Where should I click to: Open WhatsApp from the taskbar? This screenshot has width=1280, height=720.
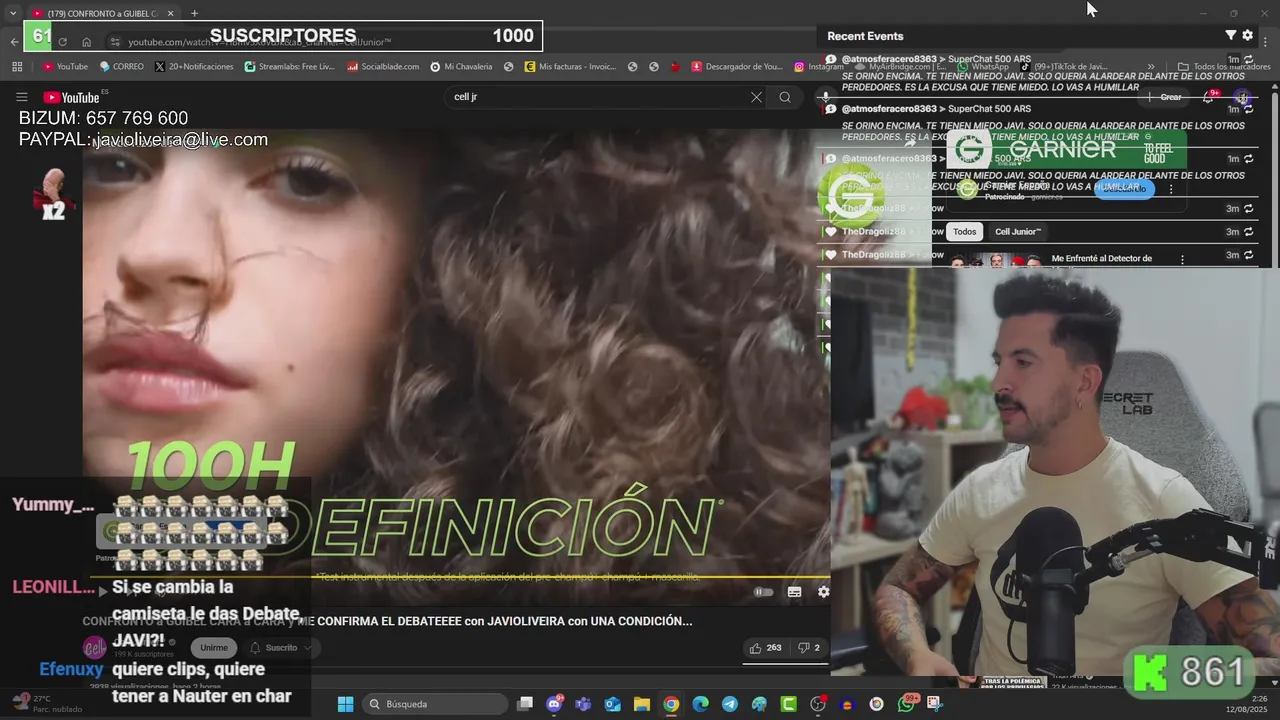click(x=906, y=704)
